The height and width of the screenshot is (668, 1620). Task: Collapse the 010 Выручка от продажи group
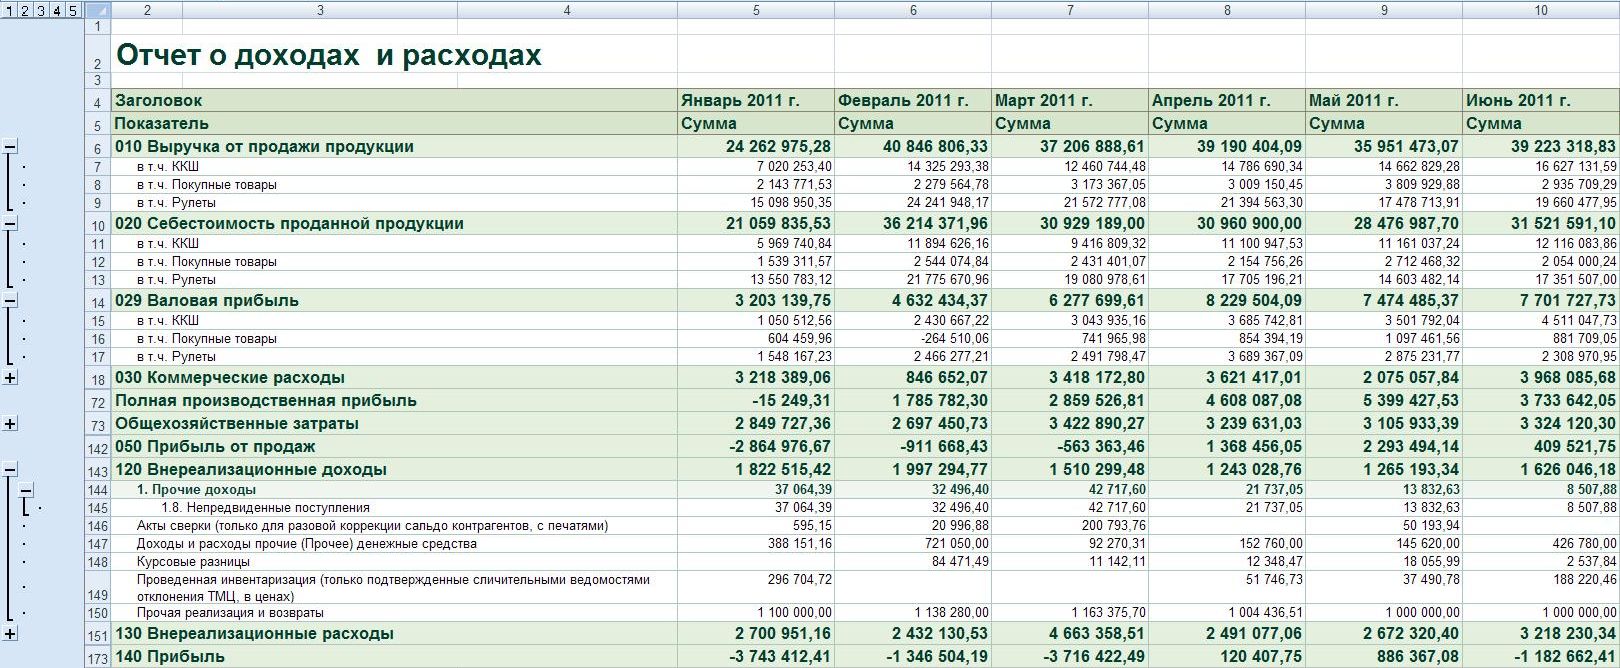[x=10, y=147]
